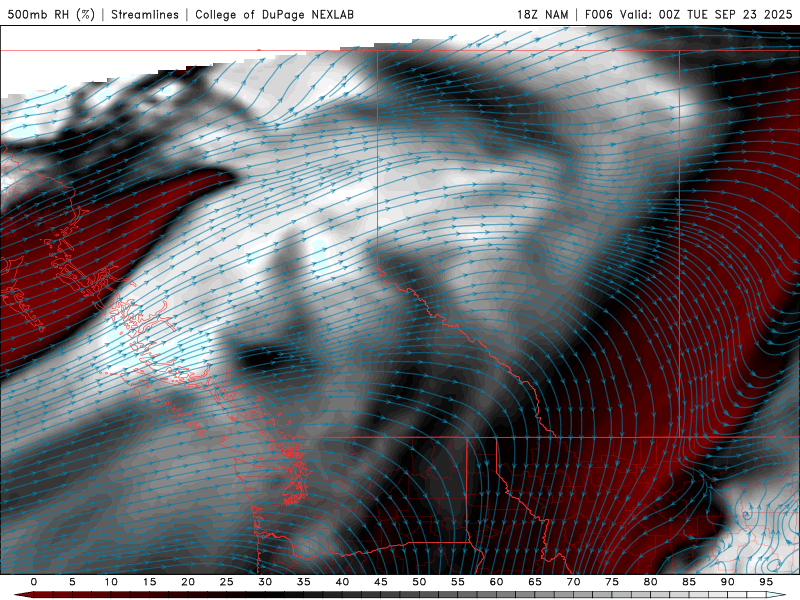Click the colorbar label "50"

click(x=419, y=582)
